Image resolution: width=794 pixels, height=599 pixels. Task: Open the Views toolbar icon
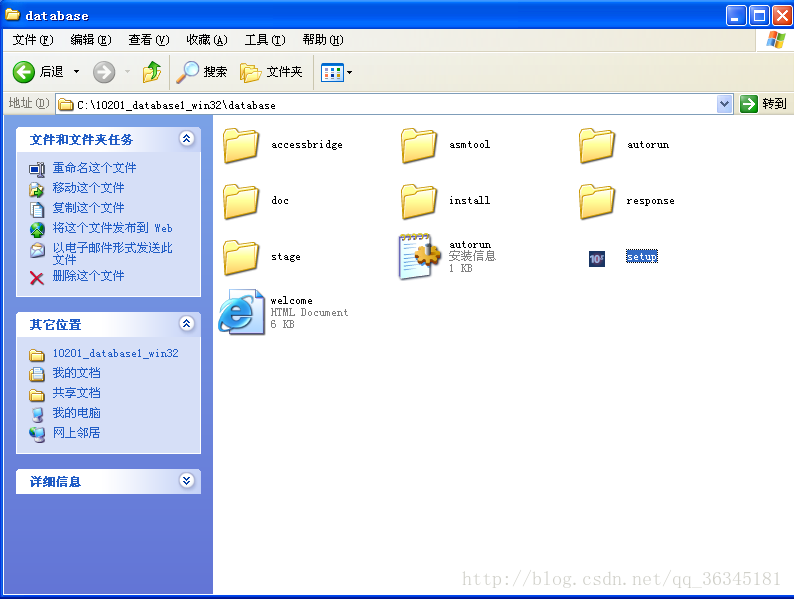332,72
